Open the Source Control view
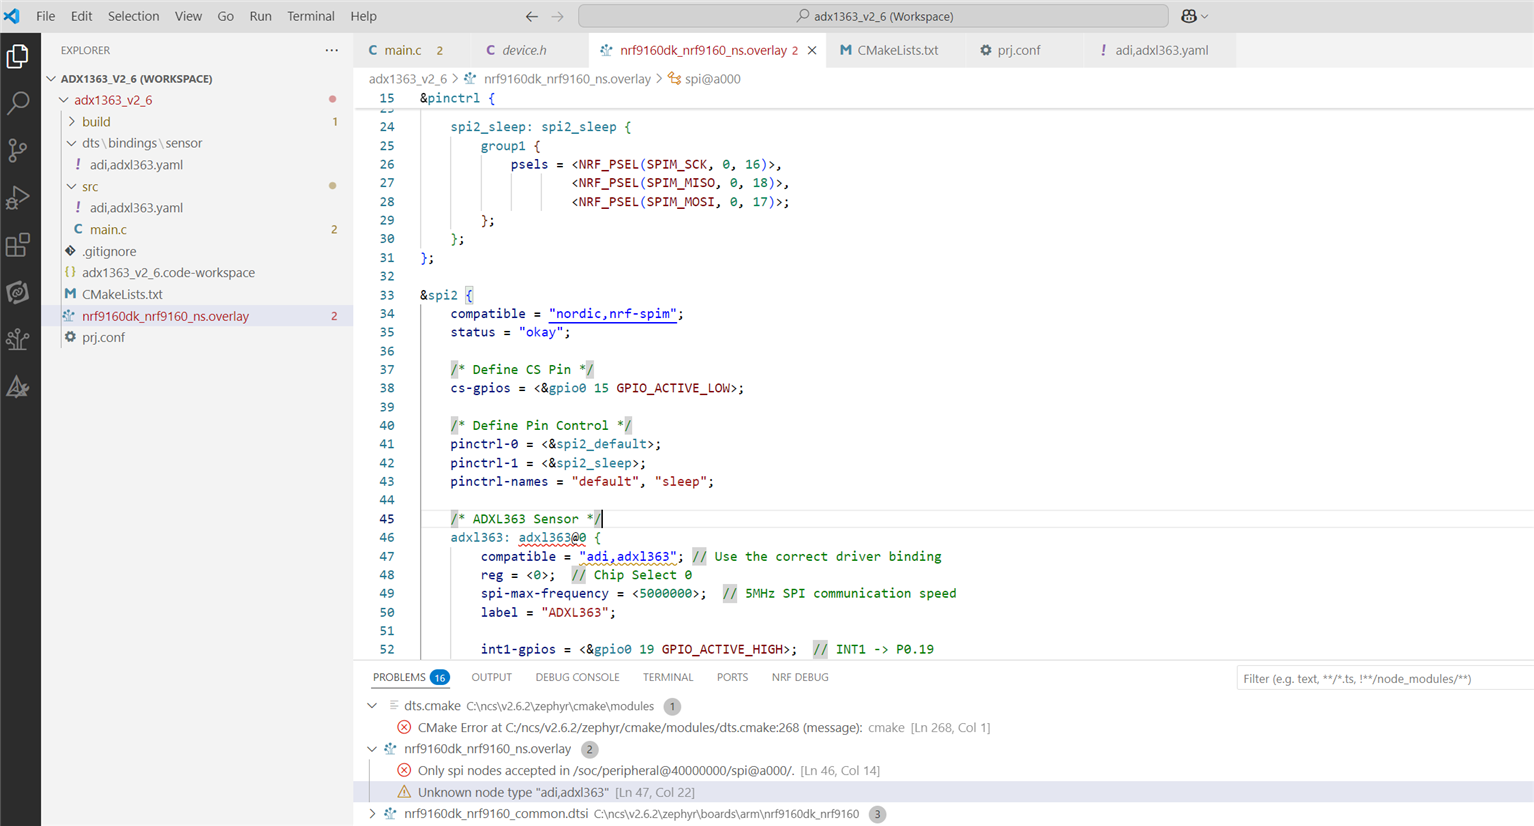1534x826 pixels. click(18, 150)
